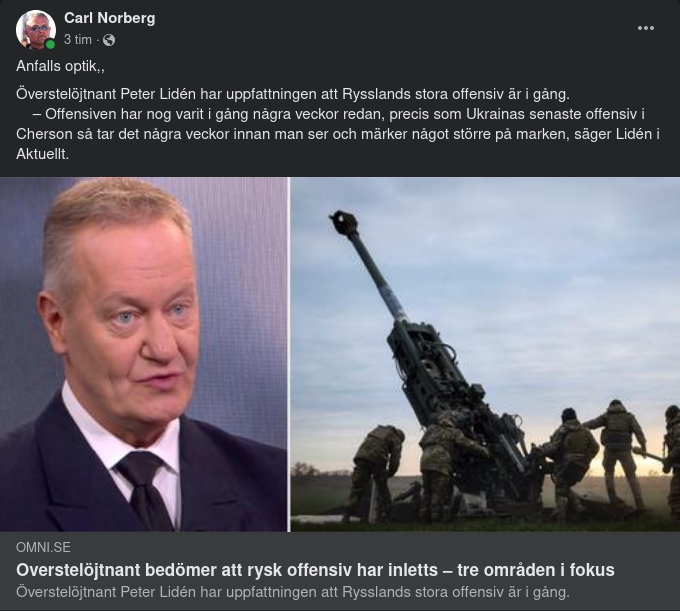The image size is (680, 611).
Task: Open the post's '3 tim' timestamp link
Action: click(x=78, y=40)
